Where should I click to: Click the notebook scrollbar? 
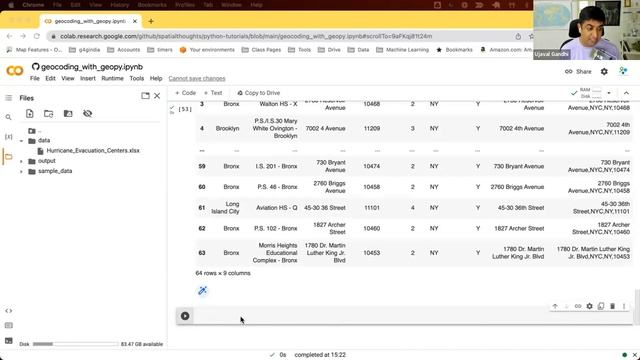point(637,306)
